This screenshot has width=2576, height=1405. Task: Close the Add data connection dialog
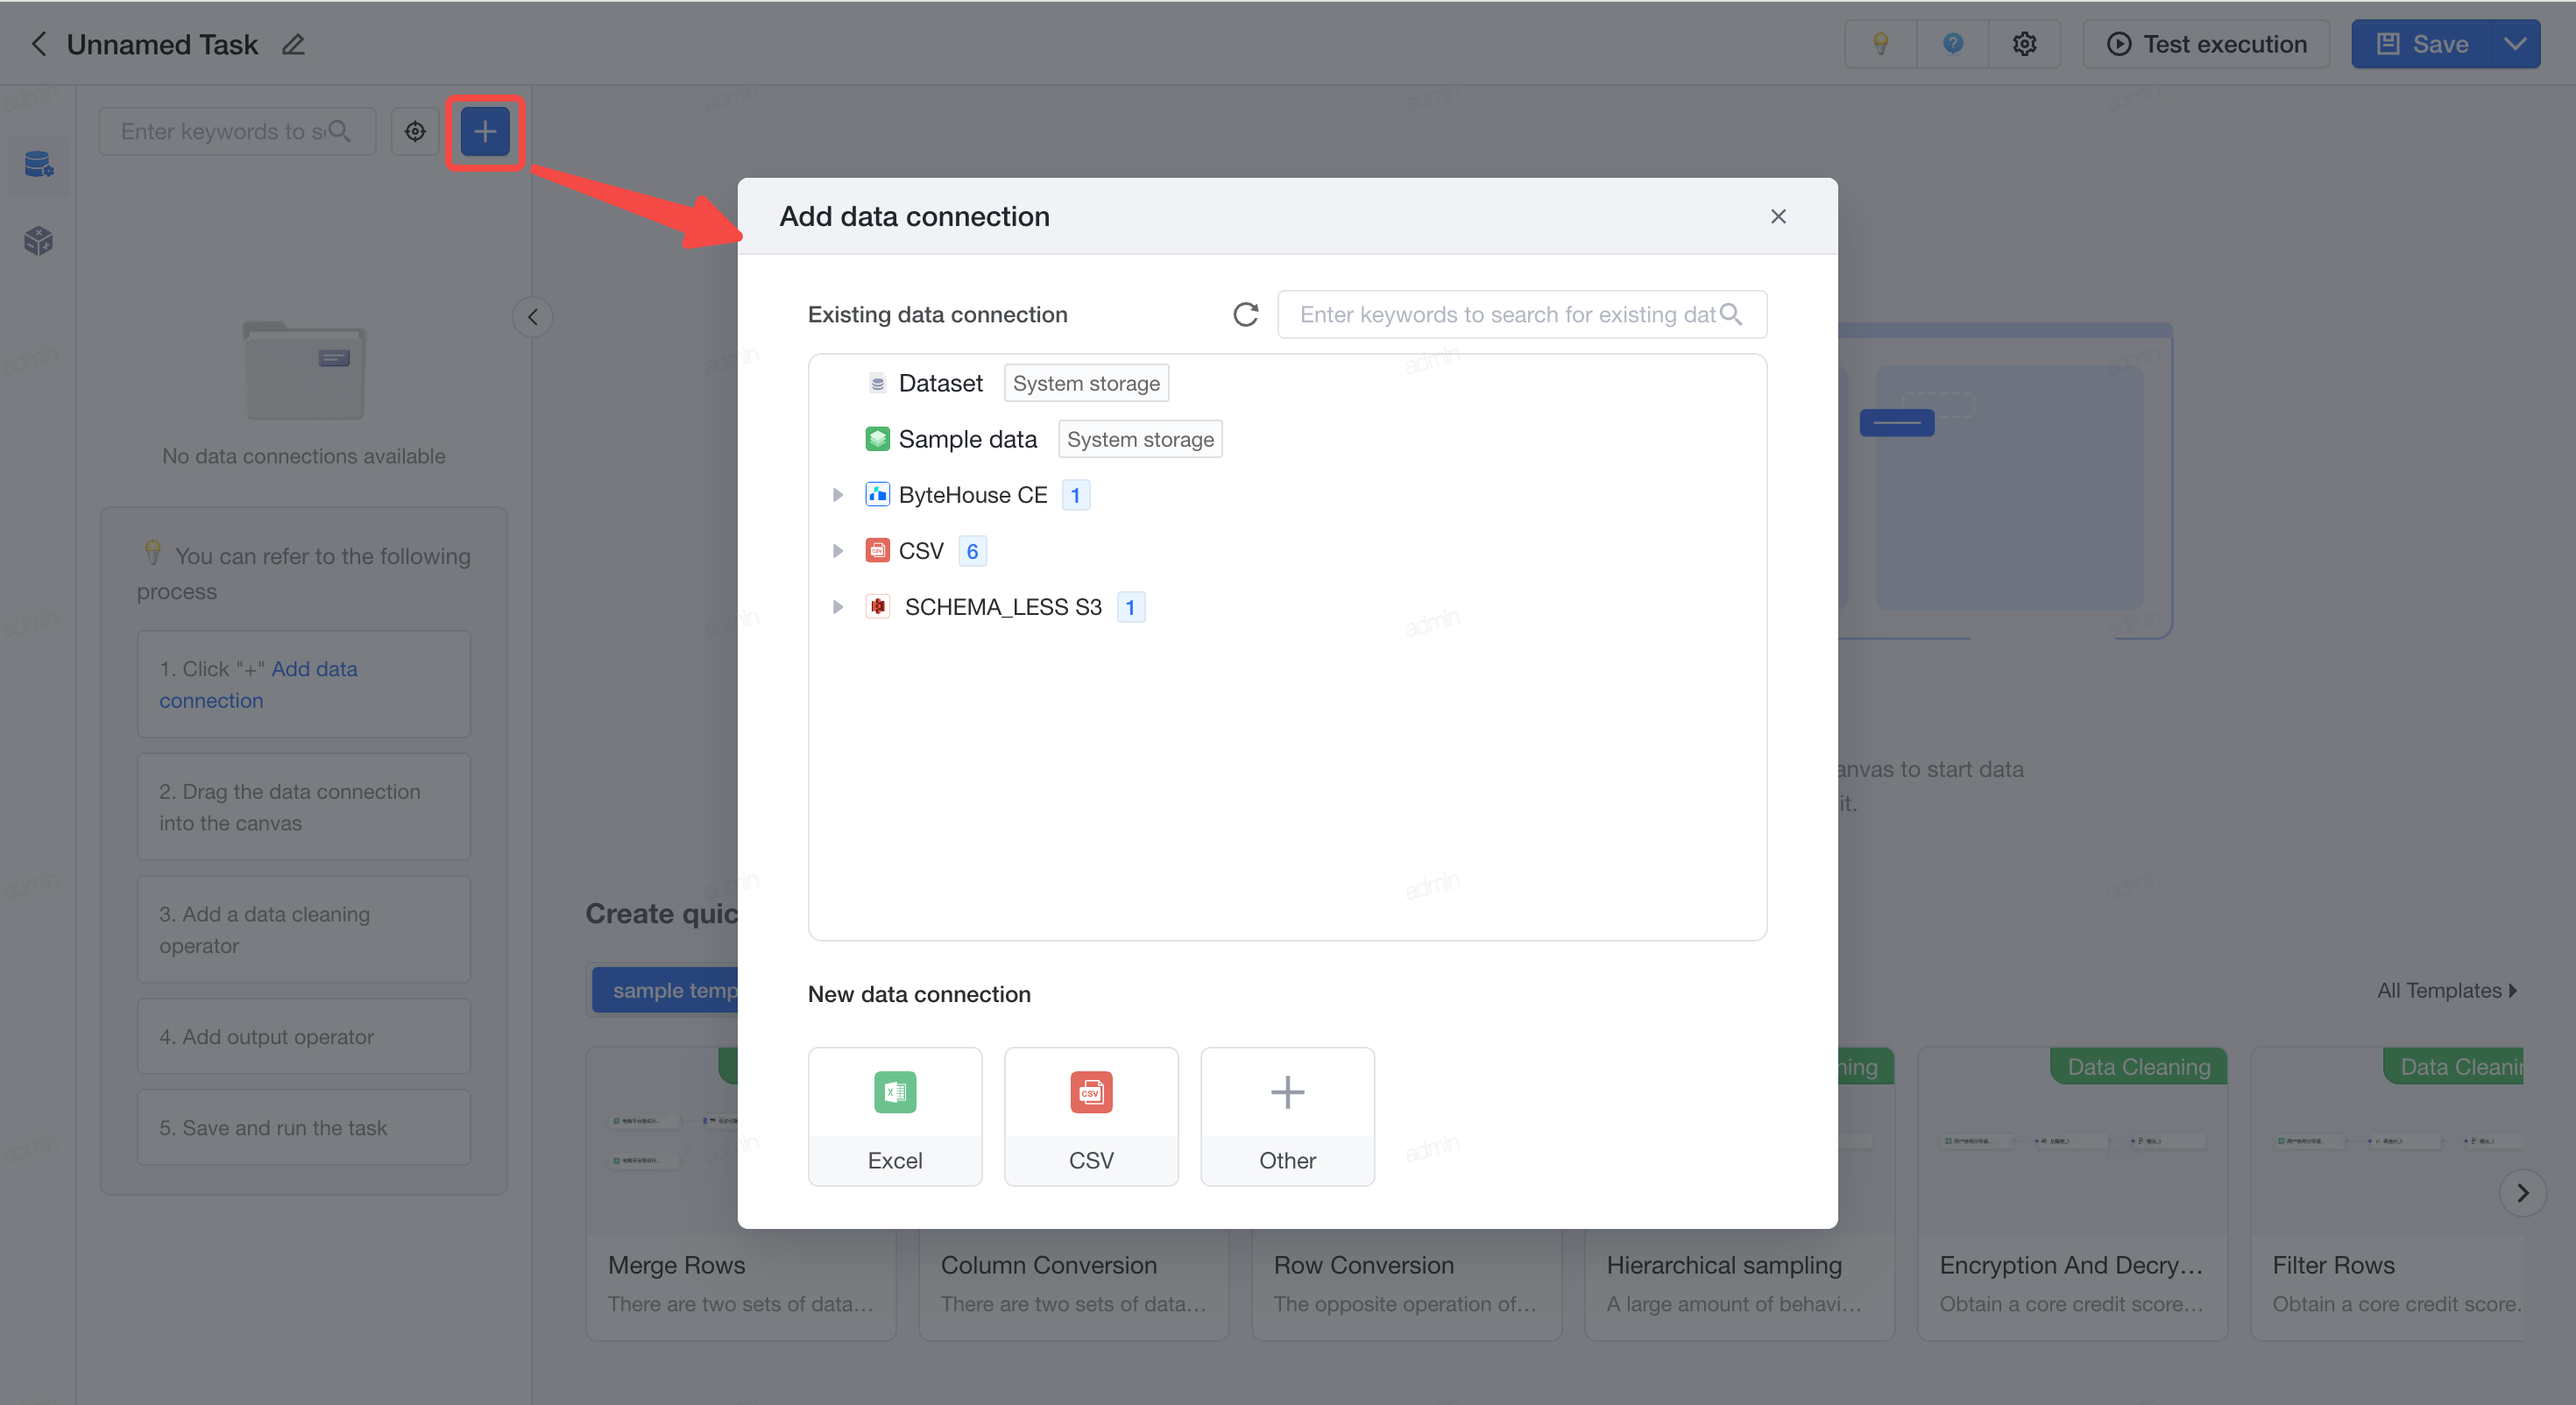tap(1778, 216)
